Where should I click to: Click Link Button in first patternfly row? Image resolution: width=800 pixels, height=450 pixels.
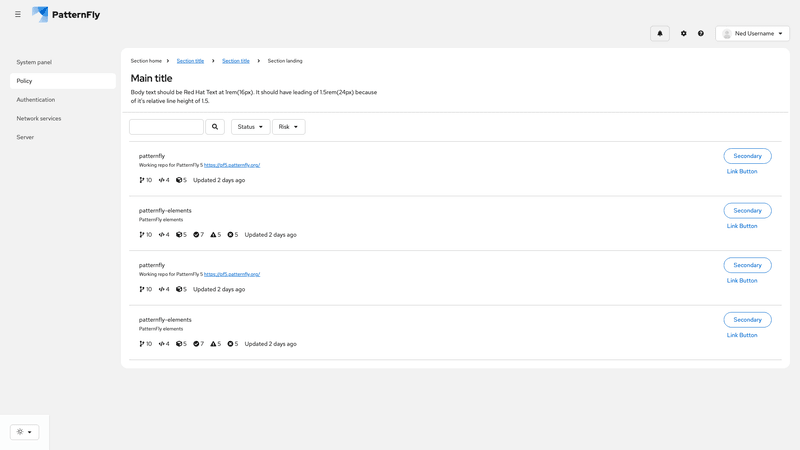tap(742, 171)
